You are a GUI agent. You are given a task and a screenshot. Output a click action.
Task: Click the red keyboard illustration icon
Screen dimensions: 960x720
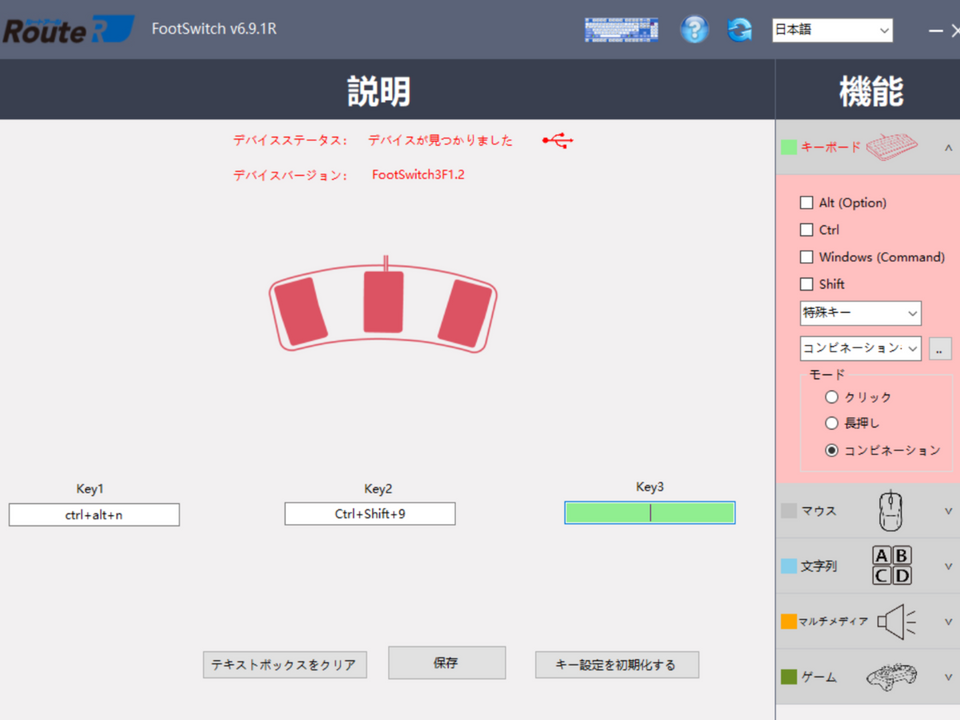[891, 147]
